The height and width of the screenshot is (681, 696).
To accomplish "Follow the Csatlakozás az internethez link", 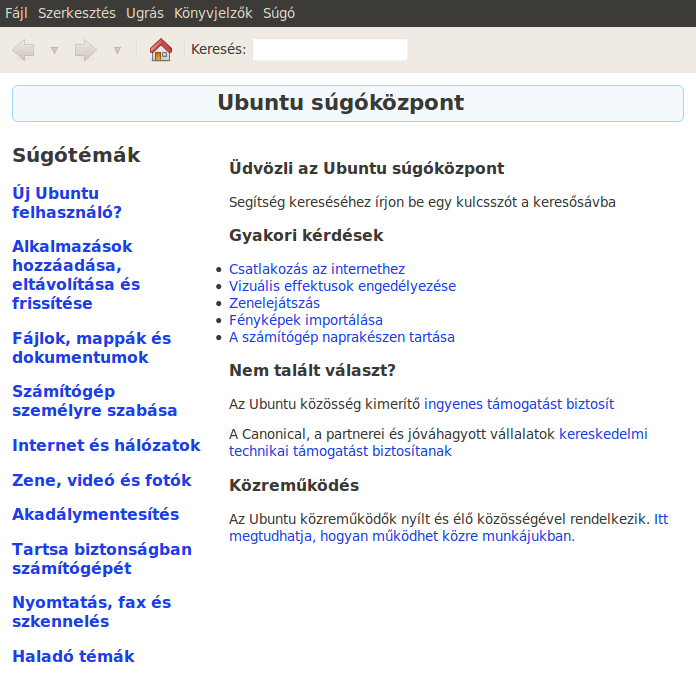I will coord(317,269).
